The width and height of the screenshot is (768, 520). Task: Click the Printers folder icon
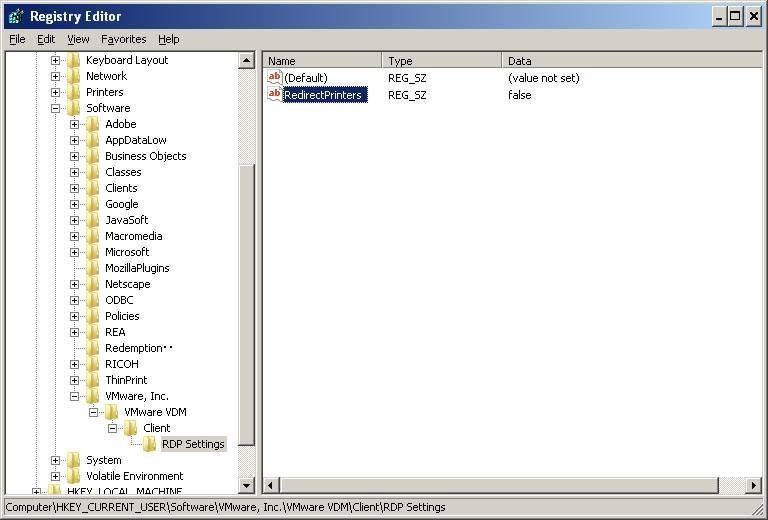74,92
